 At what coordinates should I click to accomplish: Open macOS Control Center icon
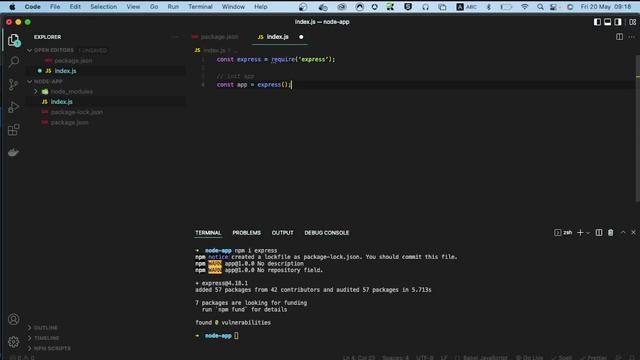[553, 7]
